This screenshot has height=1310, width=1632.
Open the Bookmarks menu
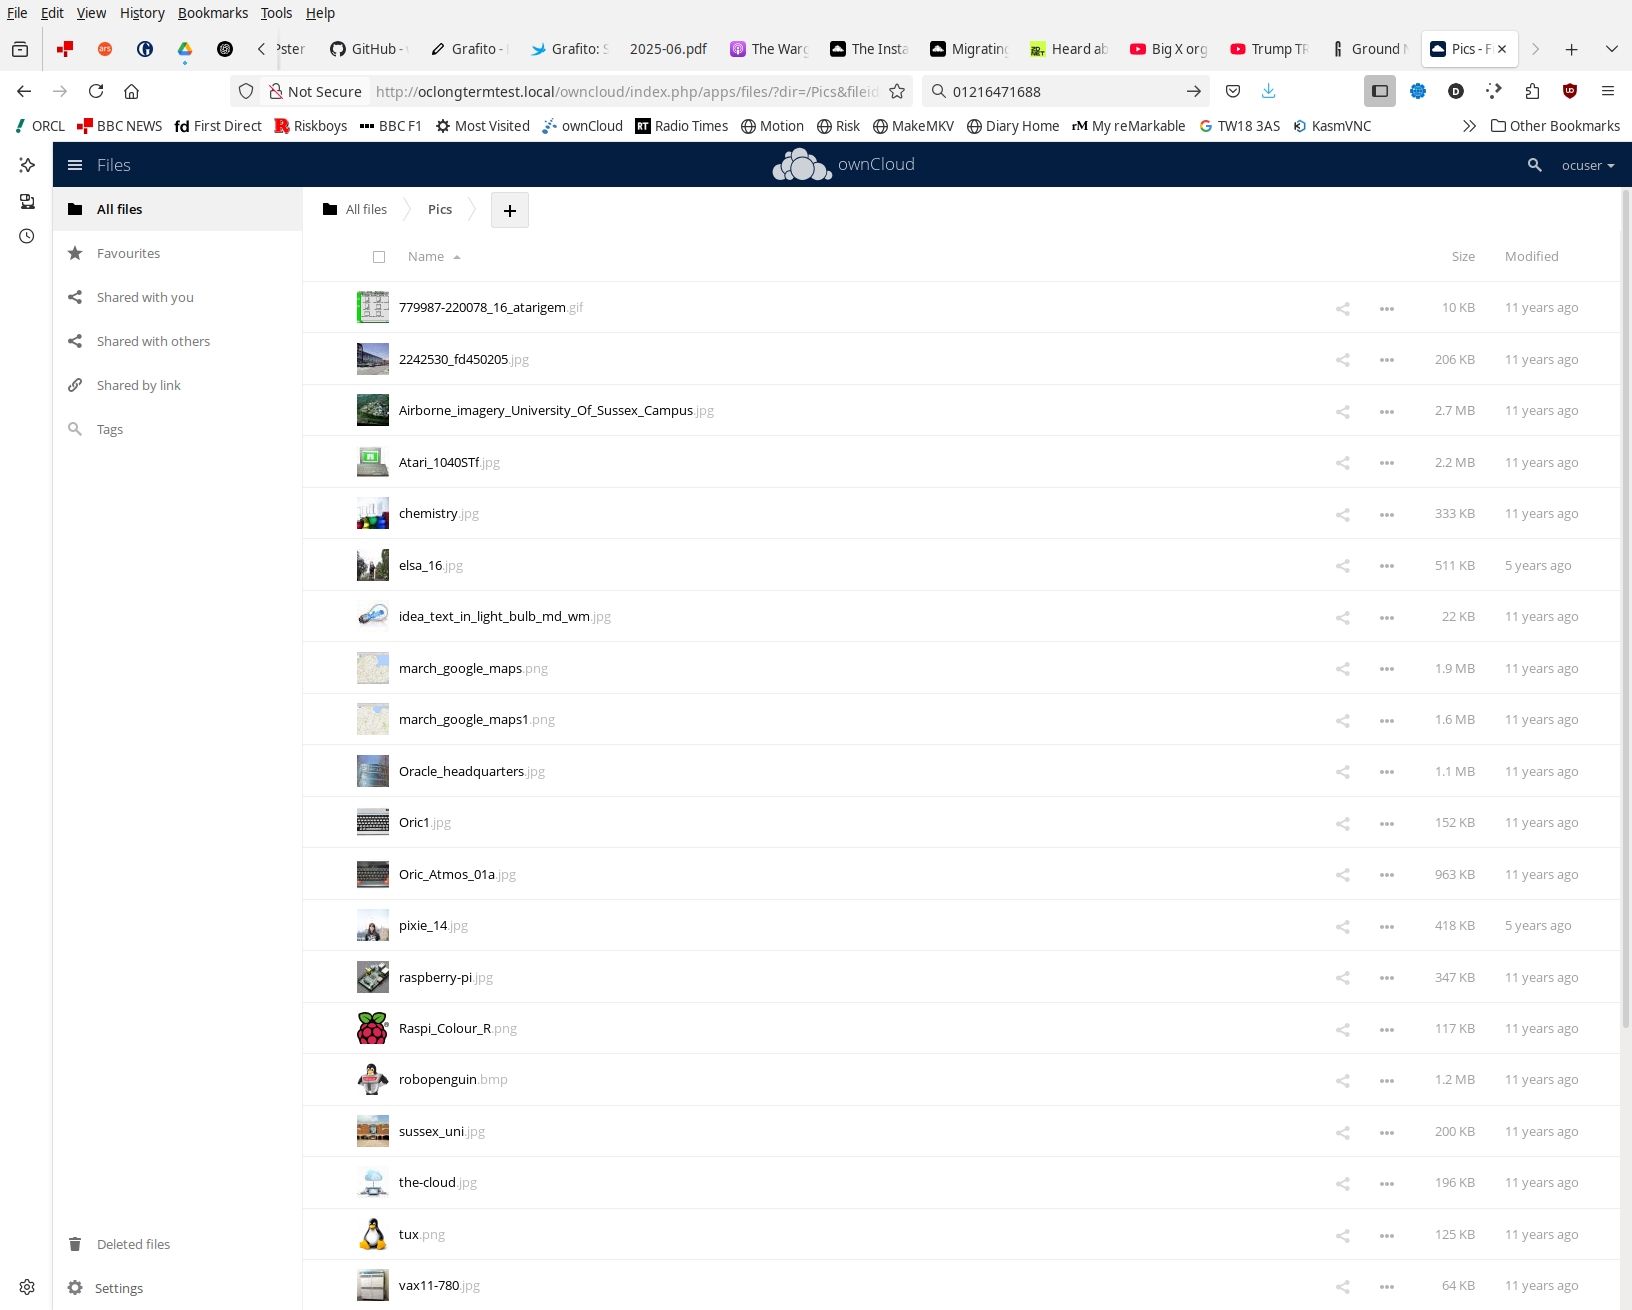[212, 13]
